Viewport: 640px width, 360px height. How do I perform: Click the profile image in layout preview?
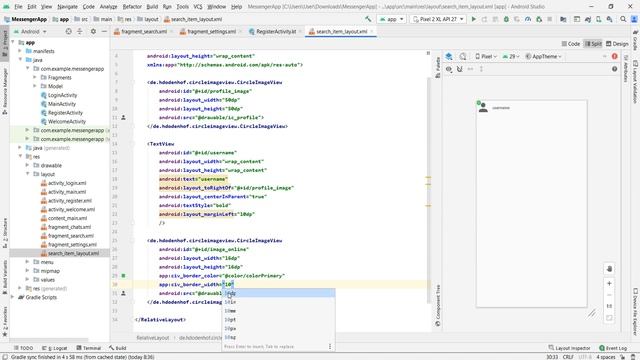click(x=483, y=107)
